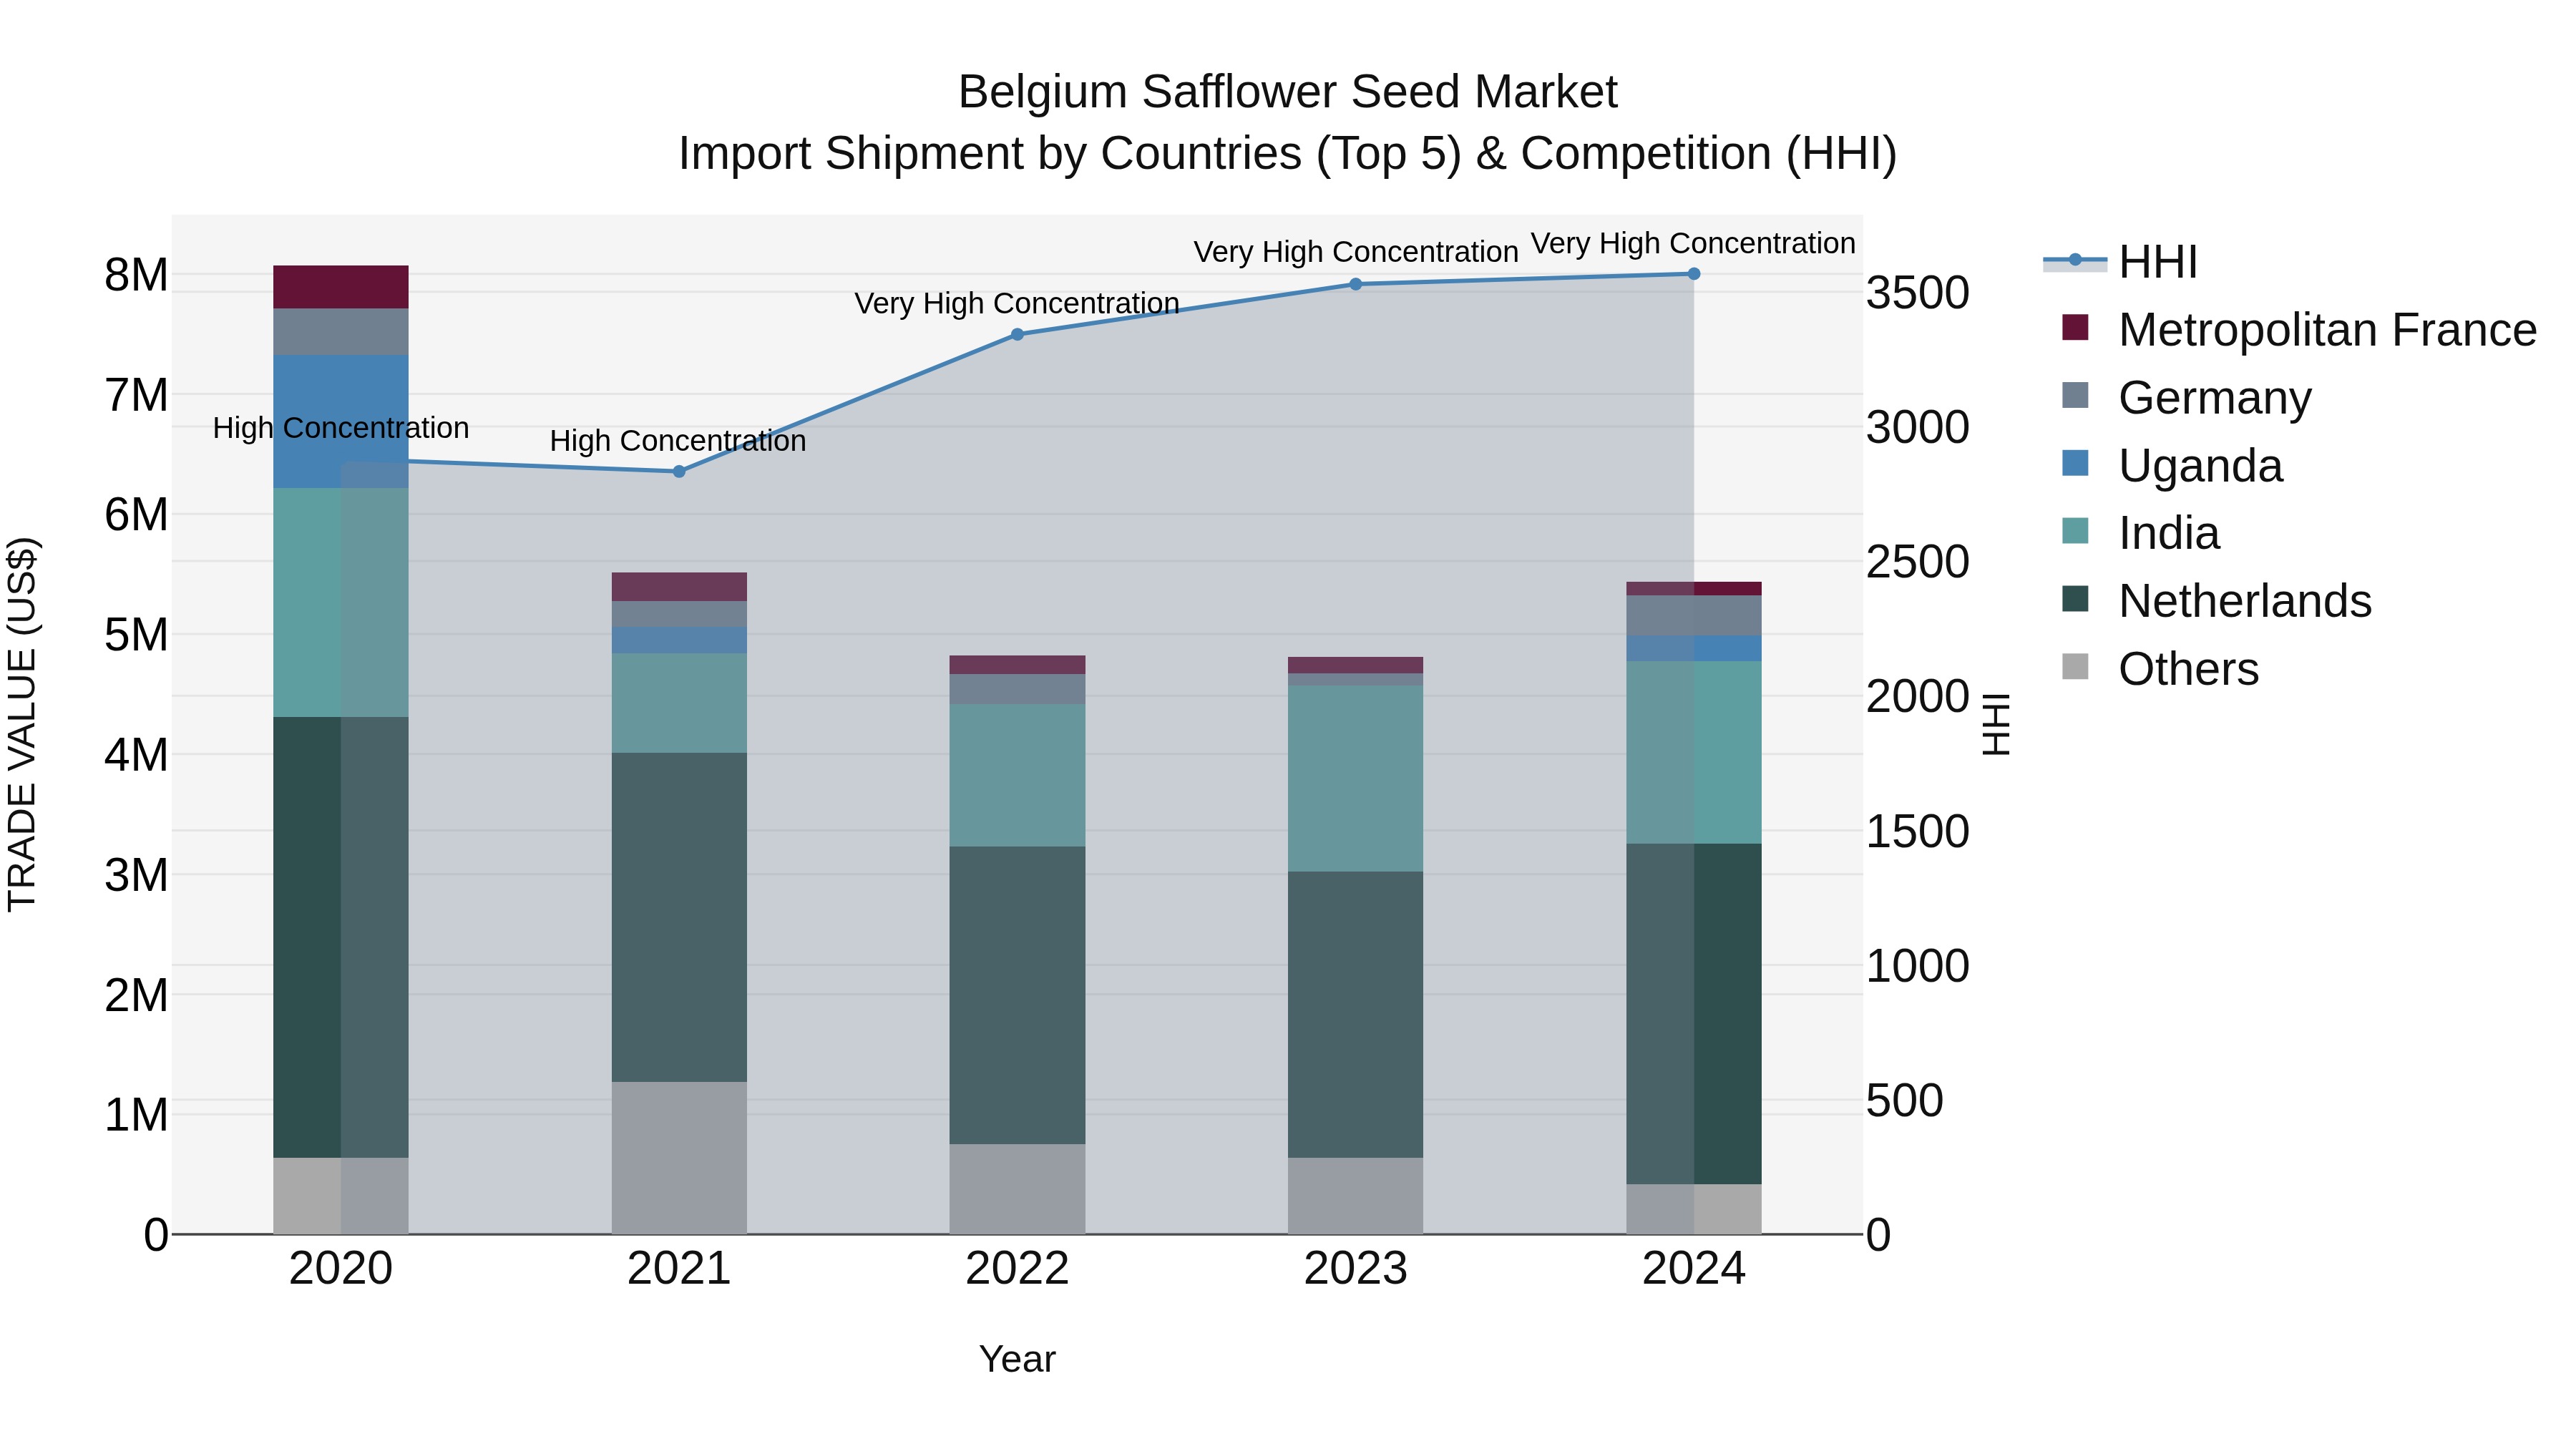Click the 3500 HHI axis tick
The height and width of the screenshot is (1449, 2576).
click(x=1918, y=293)
